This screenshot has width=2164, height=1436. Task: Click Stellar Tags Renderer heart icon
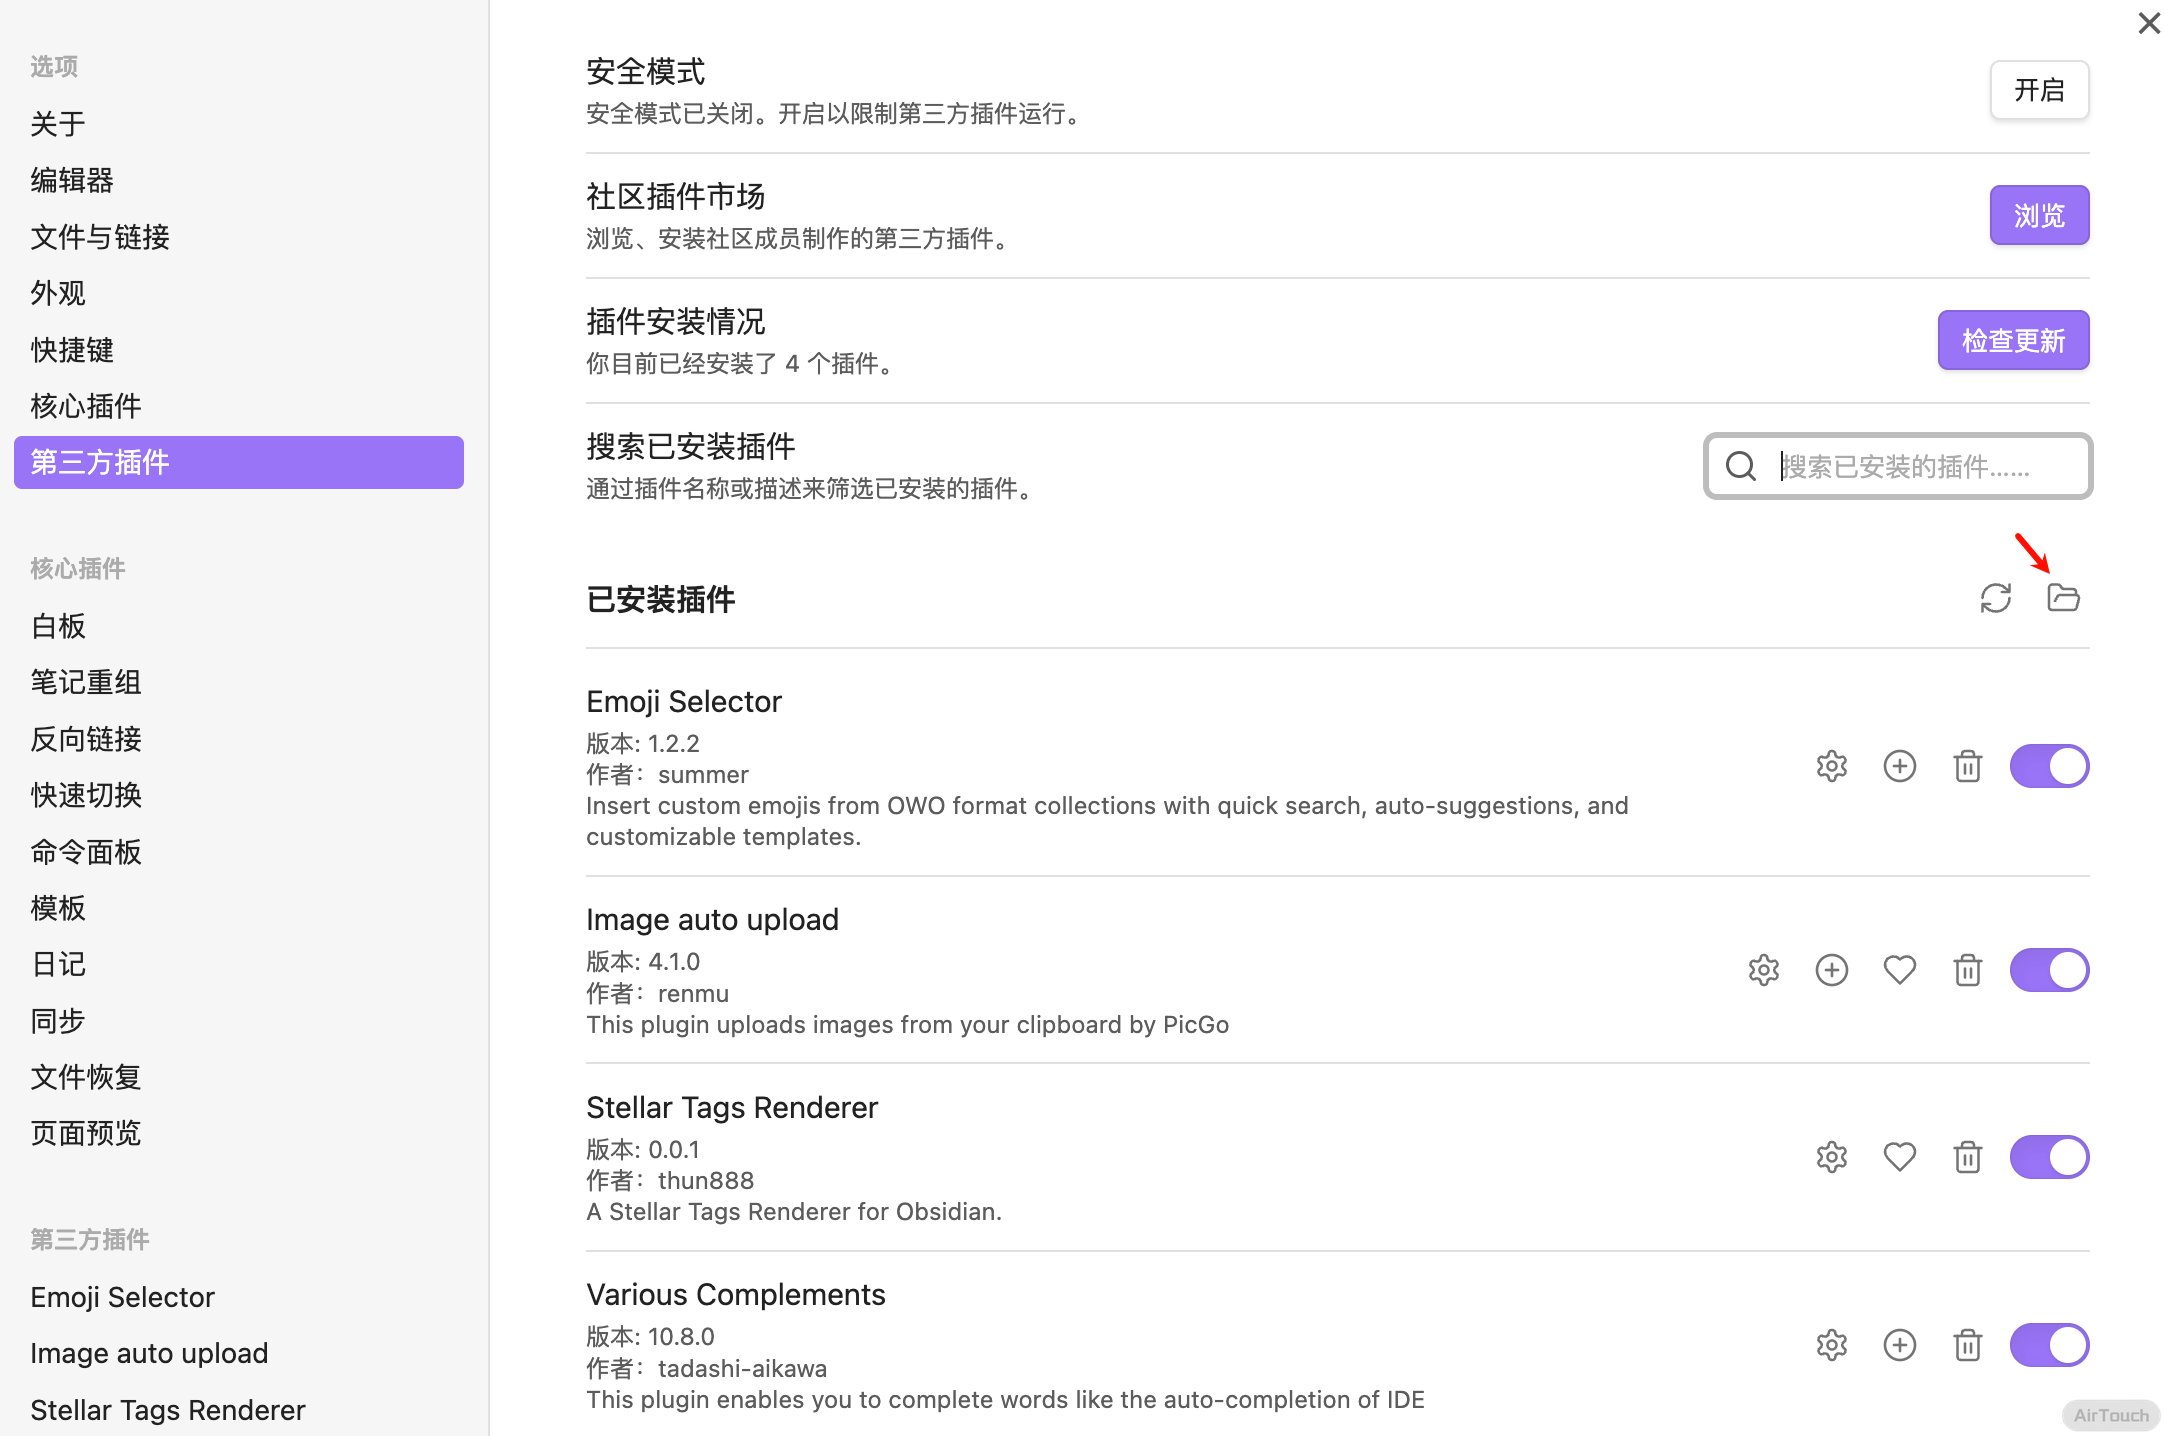click(x=1899, y=1157)
